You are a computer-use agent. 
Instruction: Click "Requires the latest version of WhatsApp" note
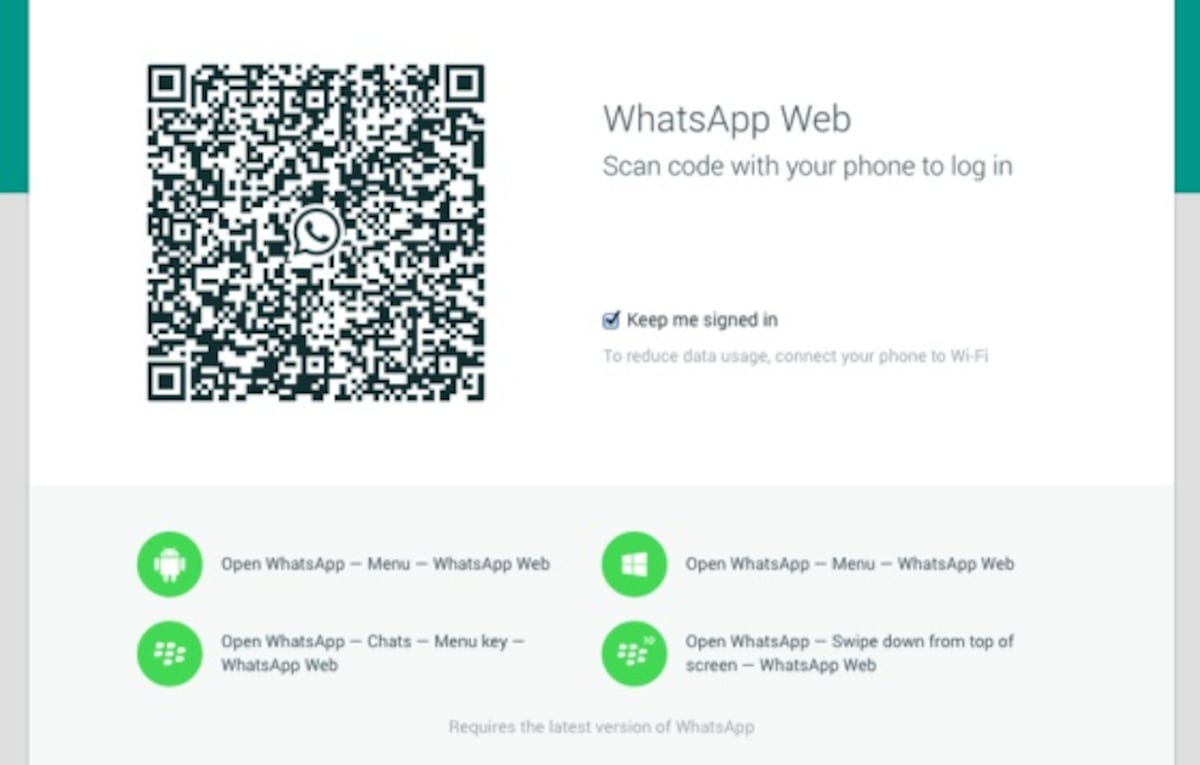click(601, 727)
